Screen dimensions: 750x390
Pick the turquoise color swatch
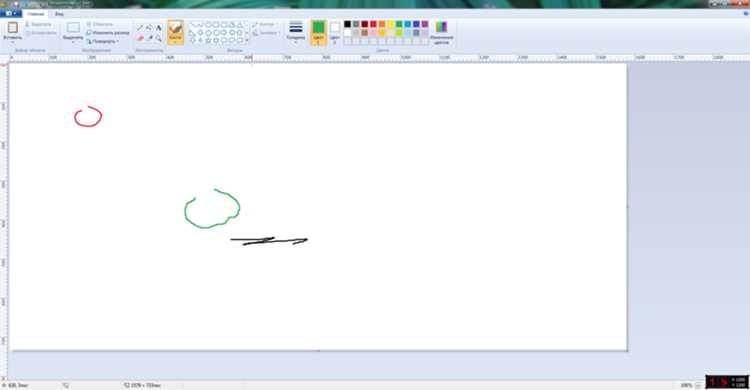408,24
